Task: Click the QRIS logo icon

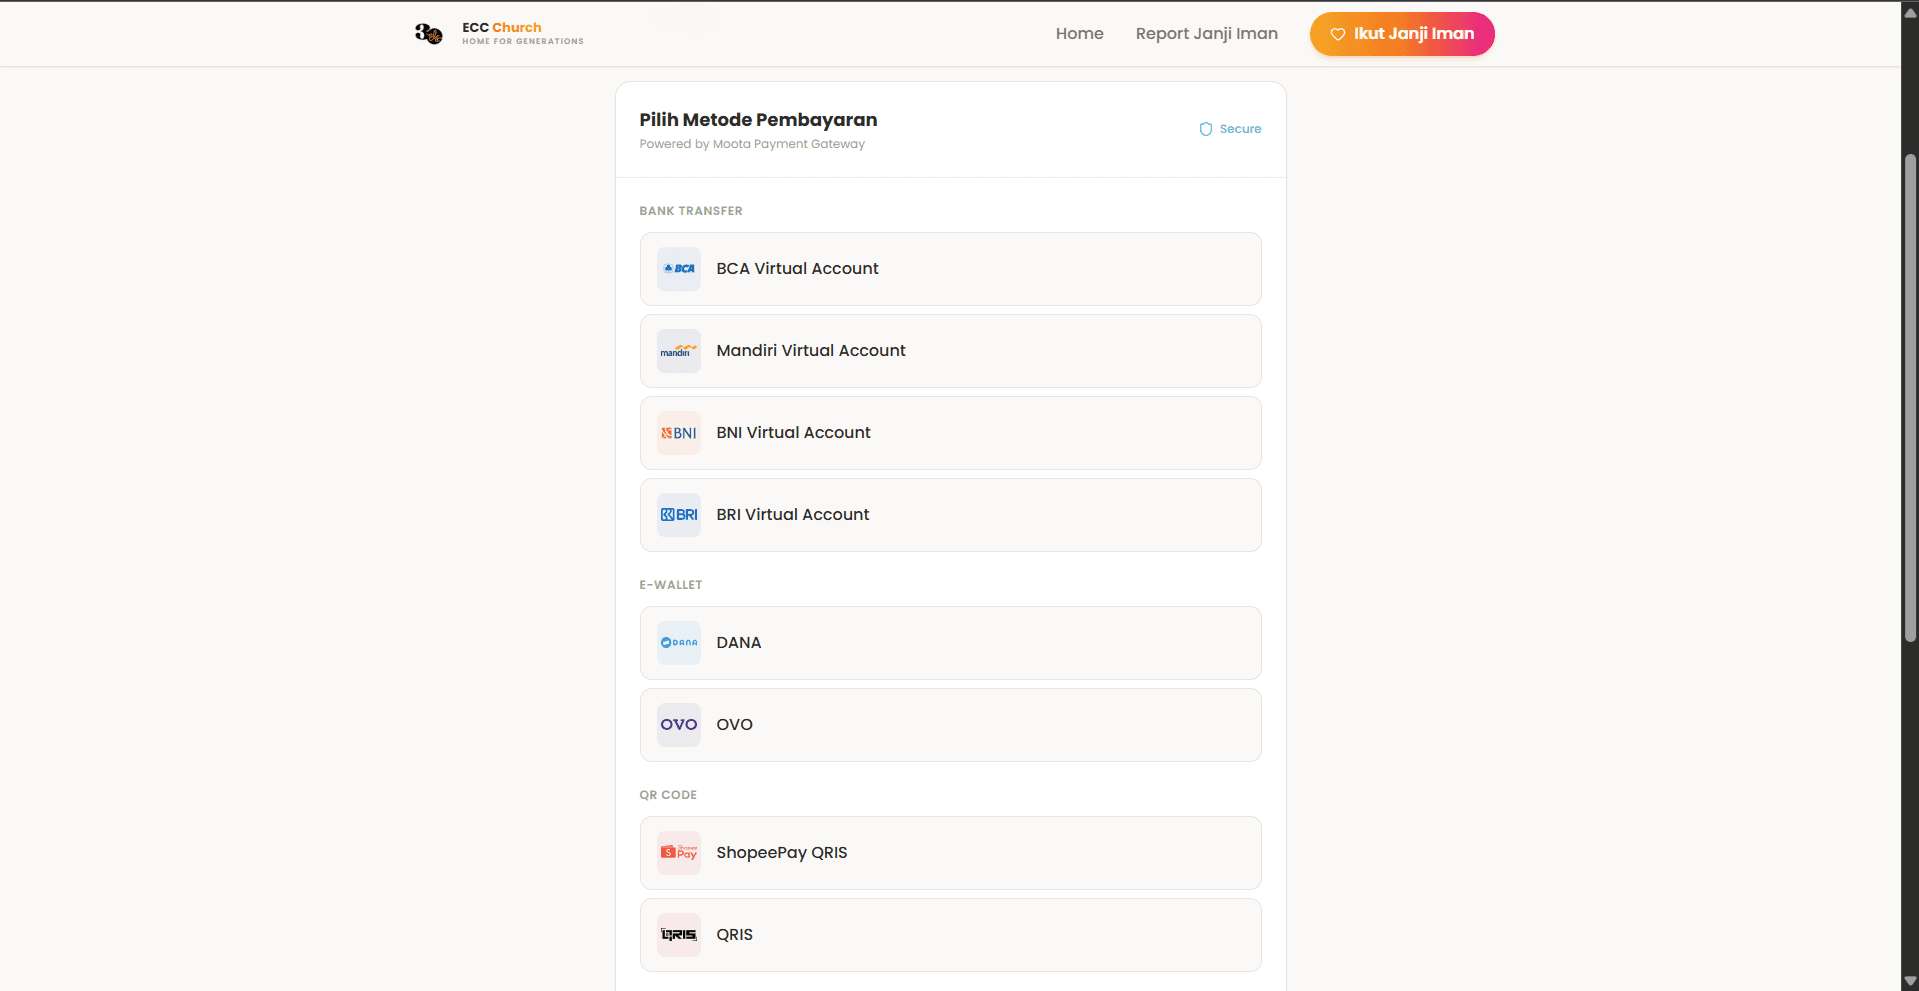Action: tap(679, 935)
